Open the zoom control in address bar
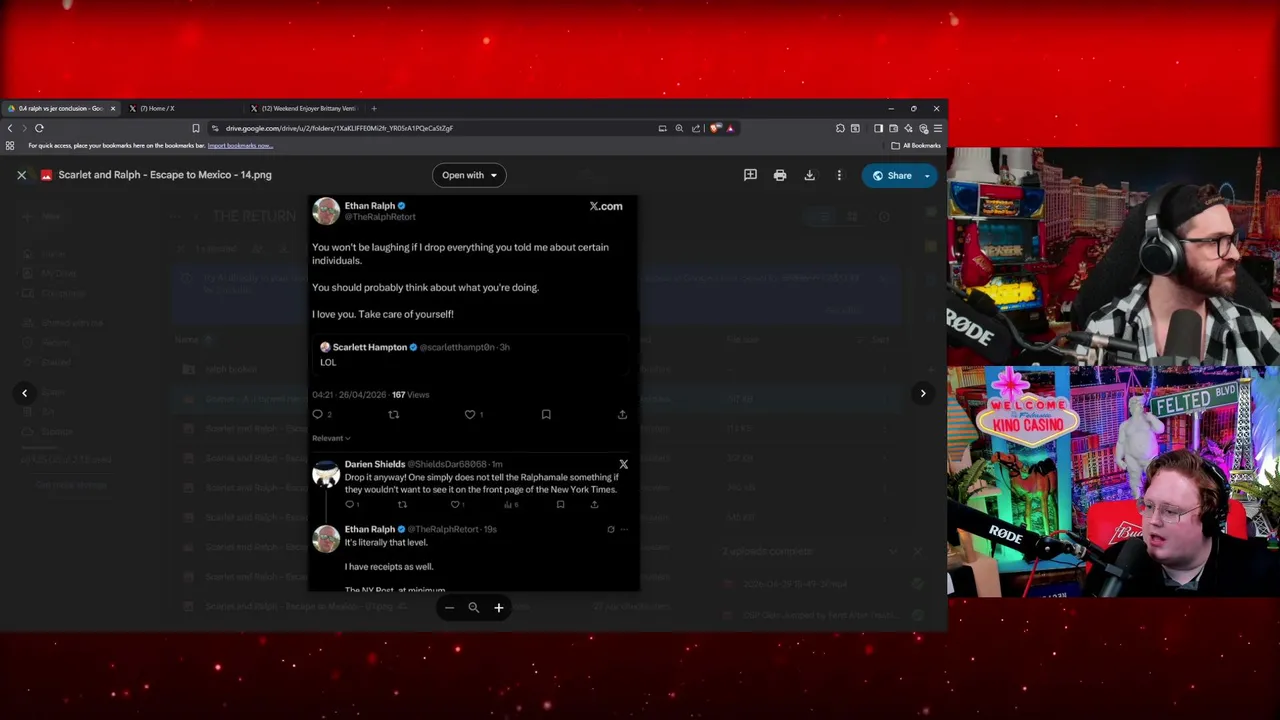Screen dimensions: 1280x720 [x=679, y=128]
